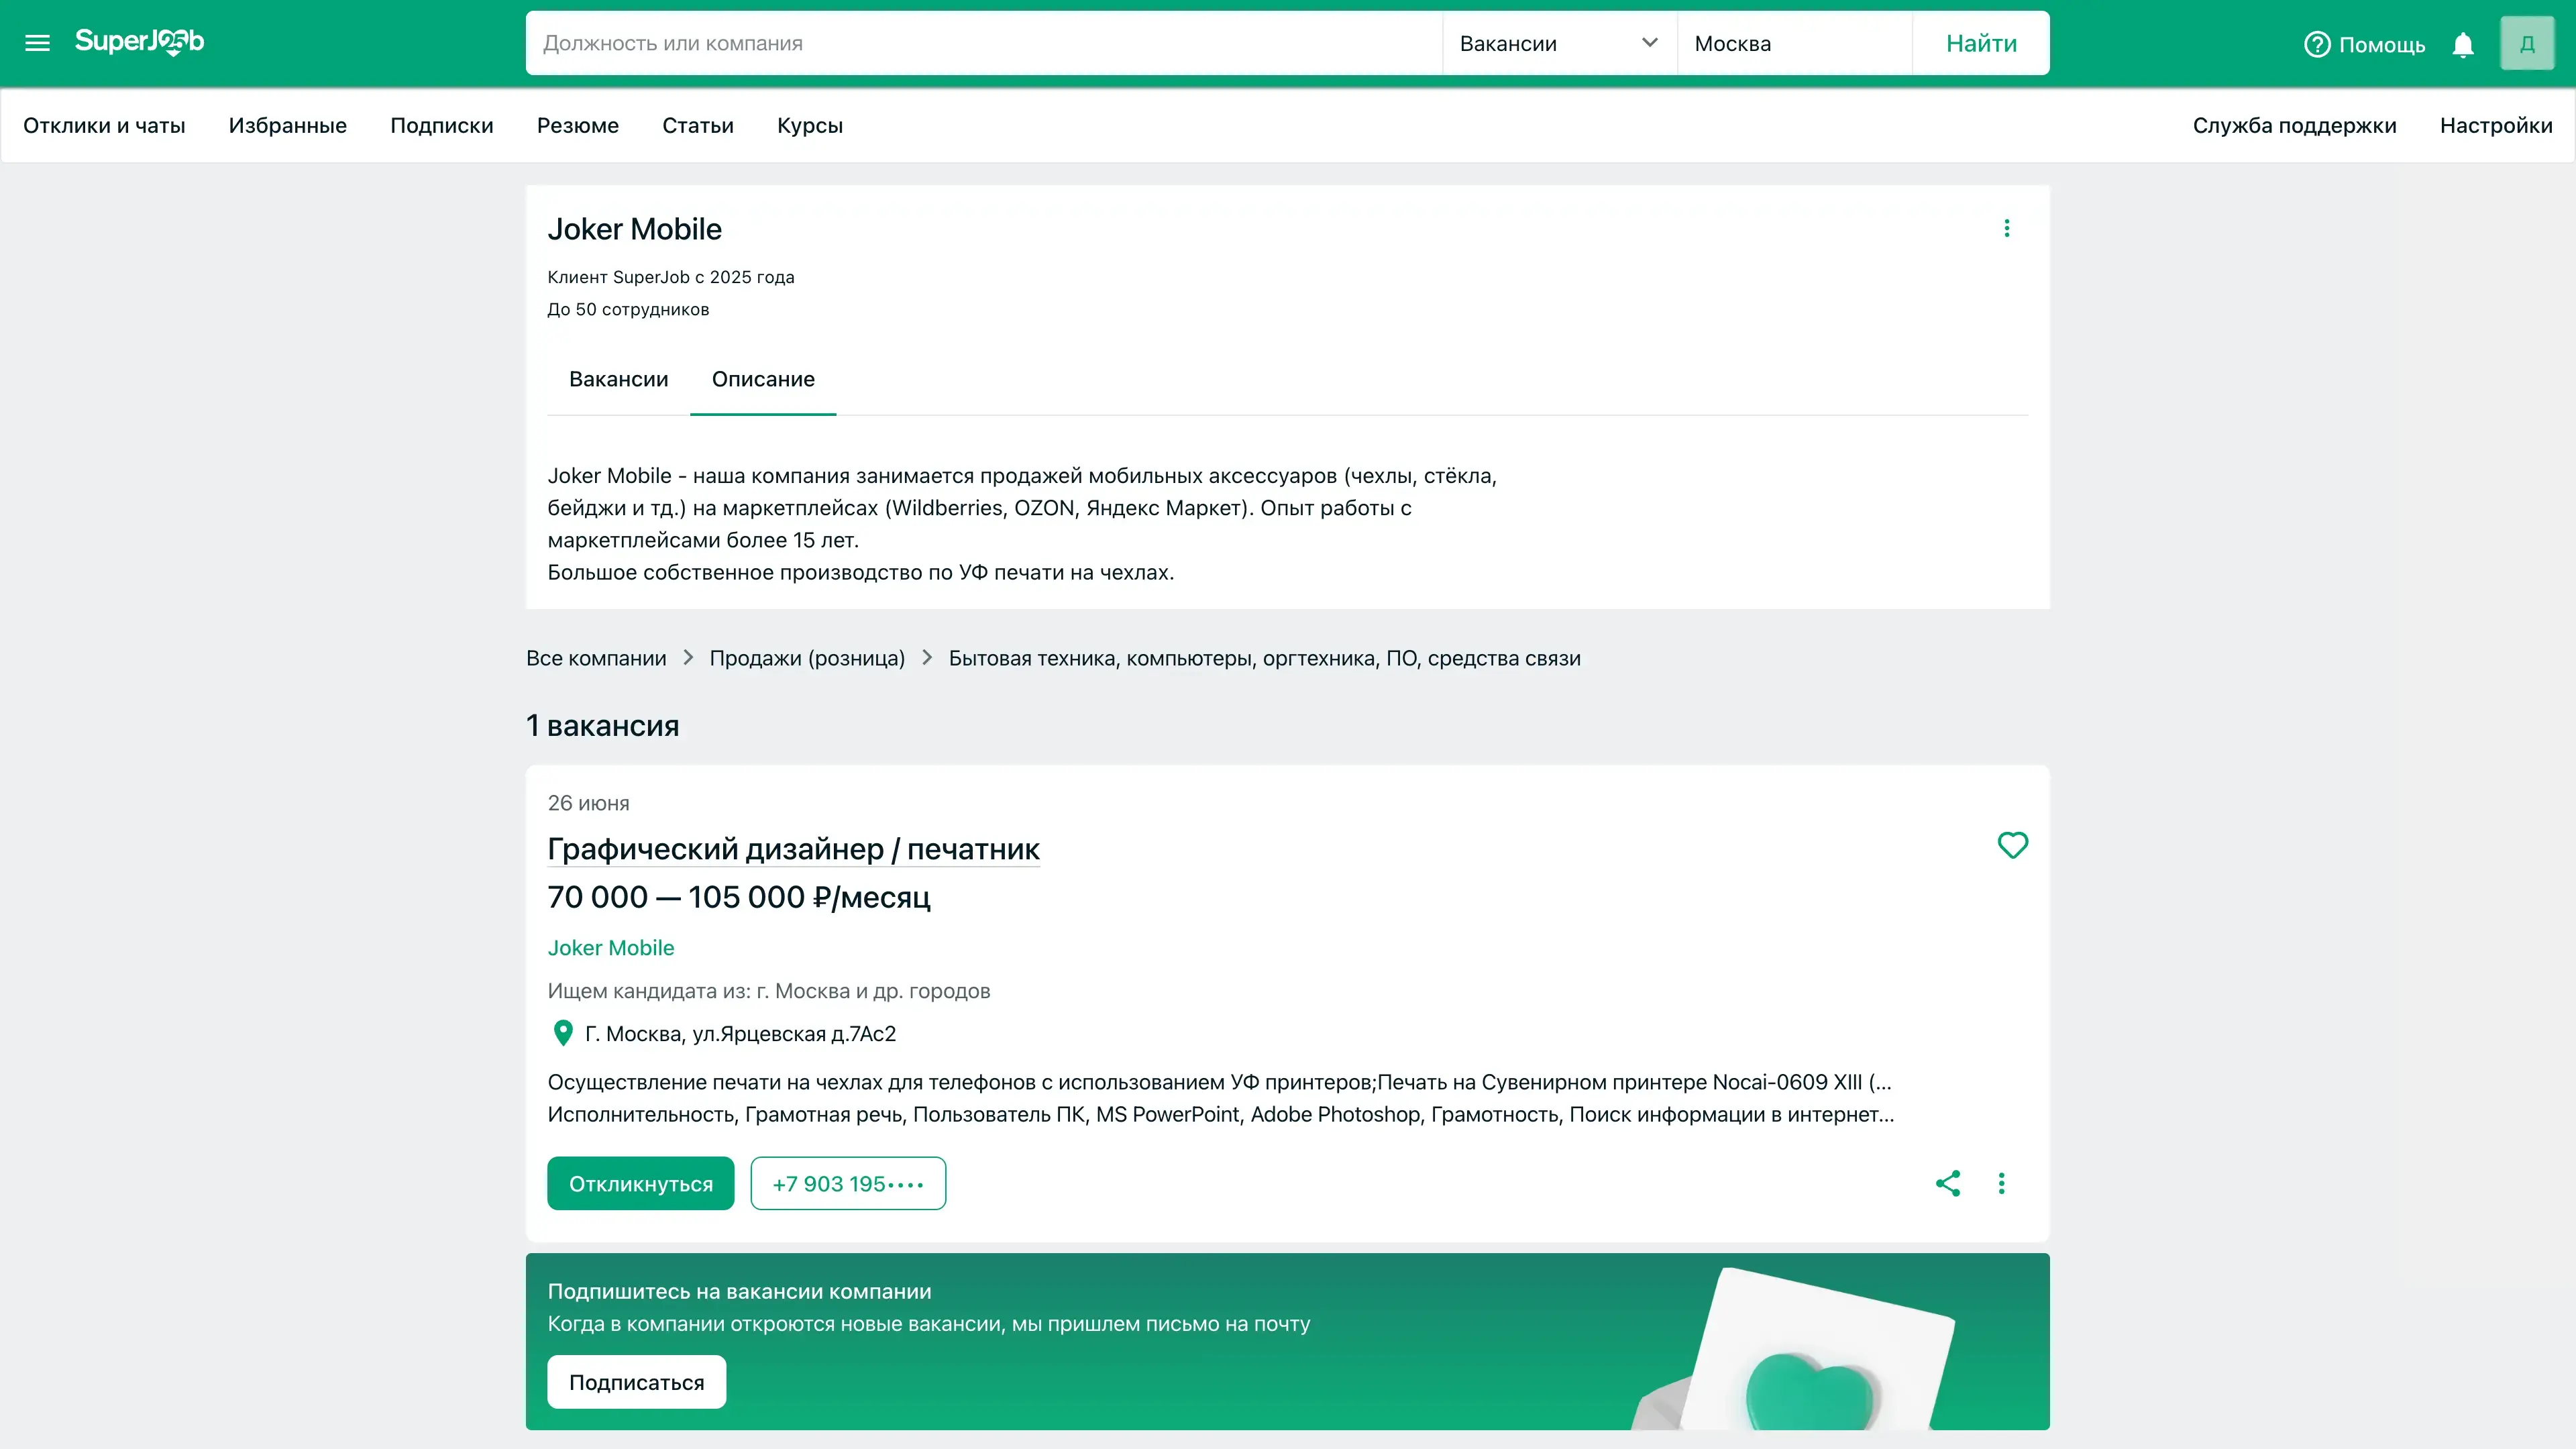Screen dimensions: 2576x1449
Task: Add vacancy to favorites heart icon
Action: click(x=2012, y=845)
